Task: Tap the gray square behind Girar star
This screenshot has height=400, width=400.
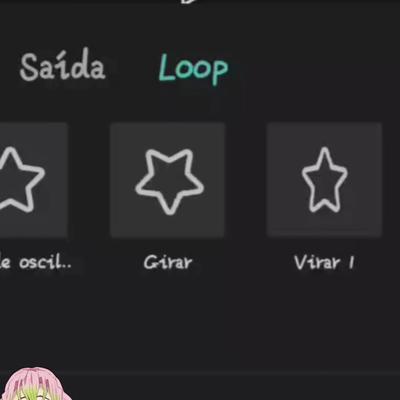Action: [168, 180]
